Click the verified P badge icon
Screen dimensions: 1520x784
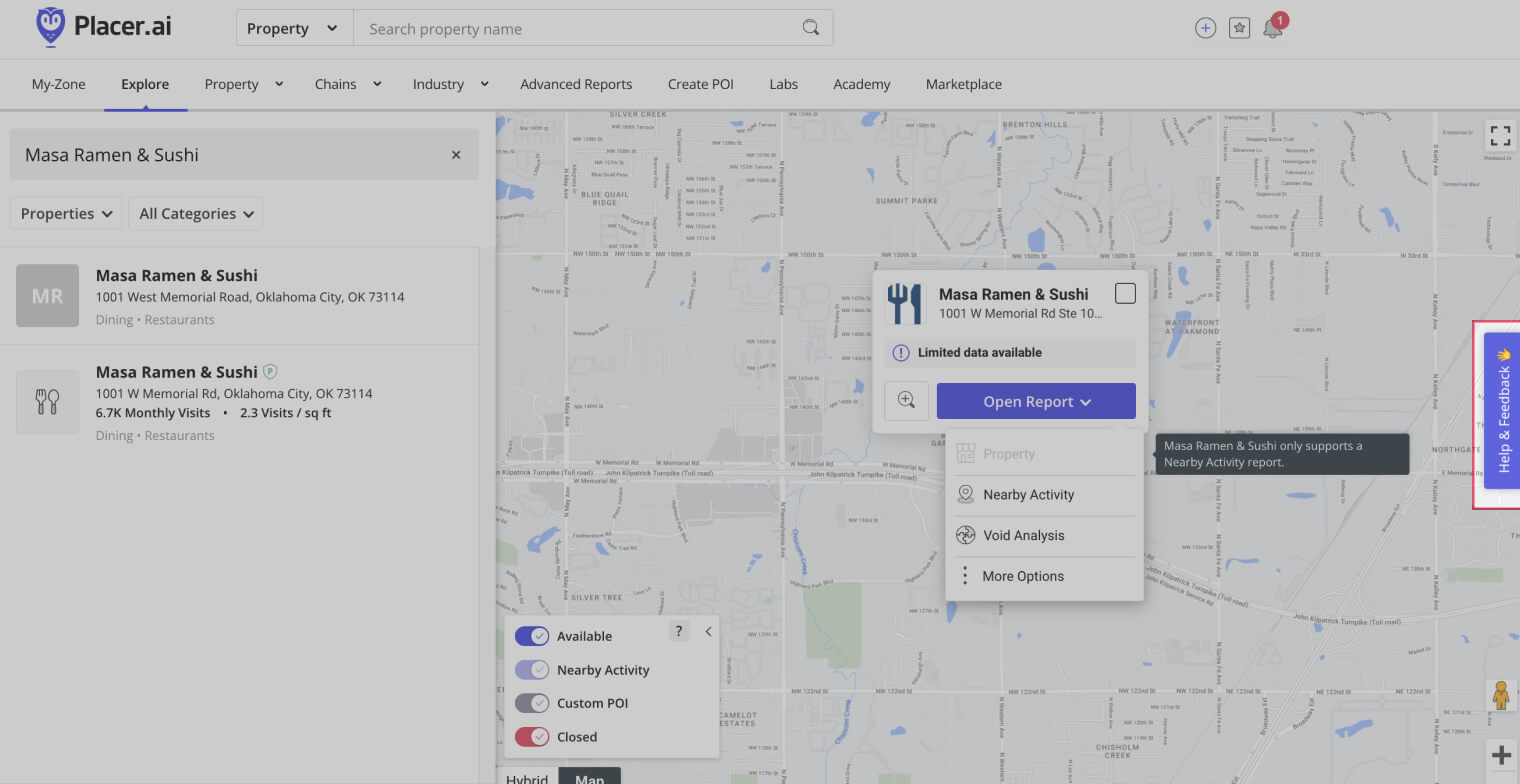pos(270,372)
